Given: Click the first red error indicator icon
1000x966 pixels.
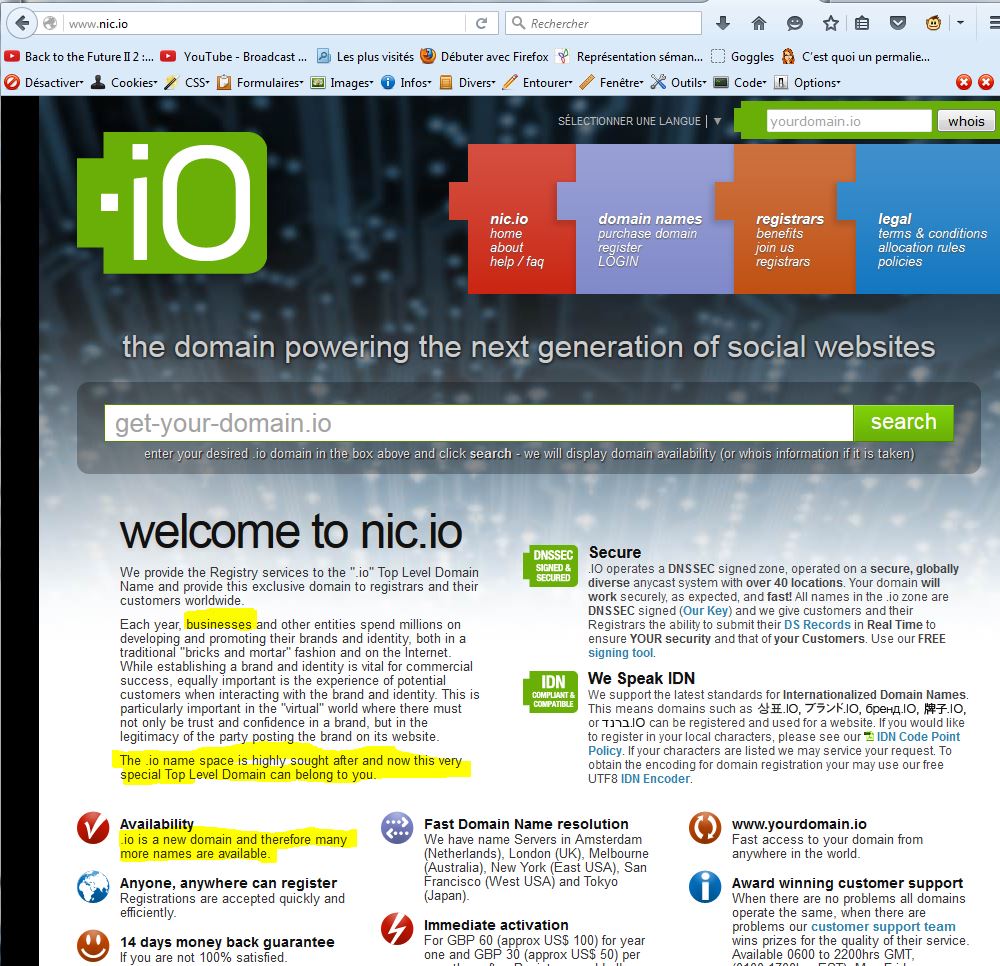Looking at the screenshot, I should point(964,82).
